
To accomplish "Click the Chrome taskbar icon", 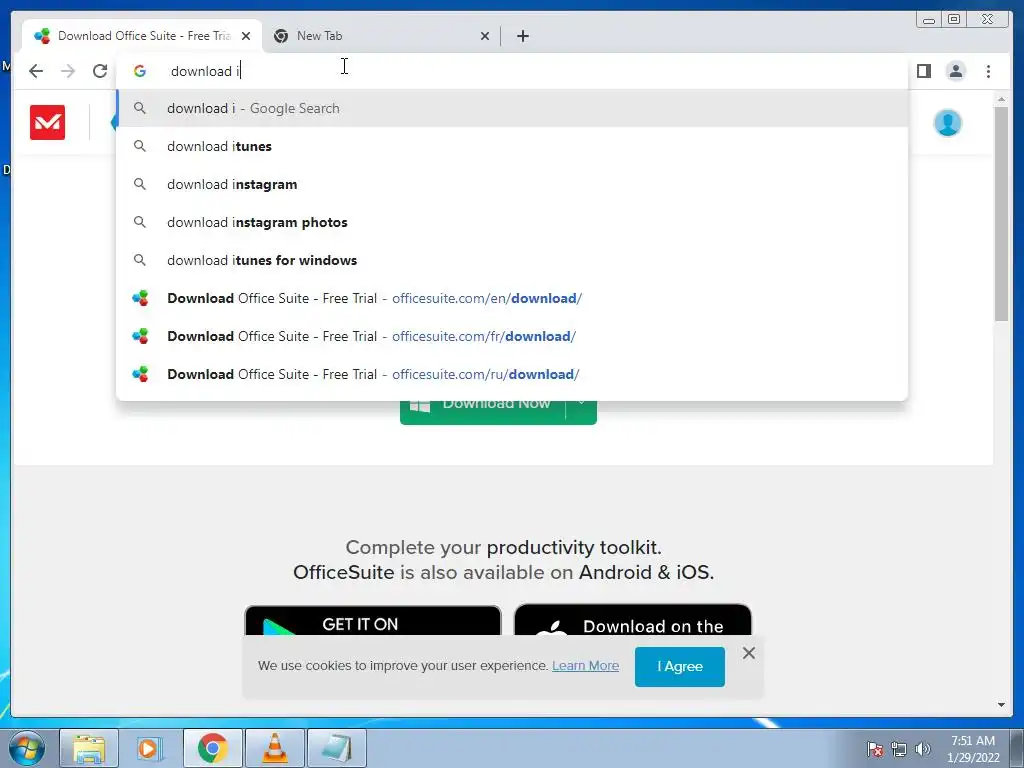I will tap(212, 748).
